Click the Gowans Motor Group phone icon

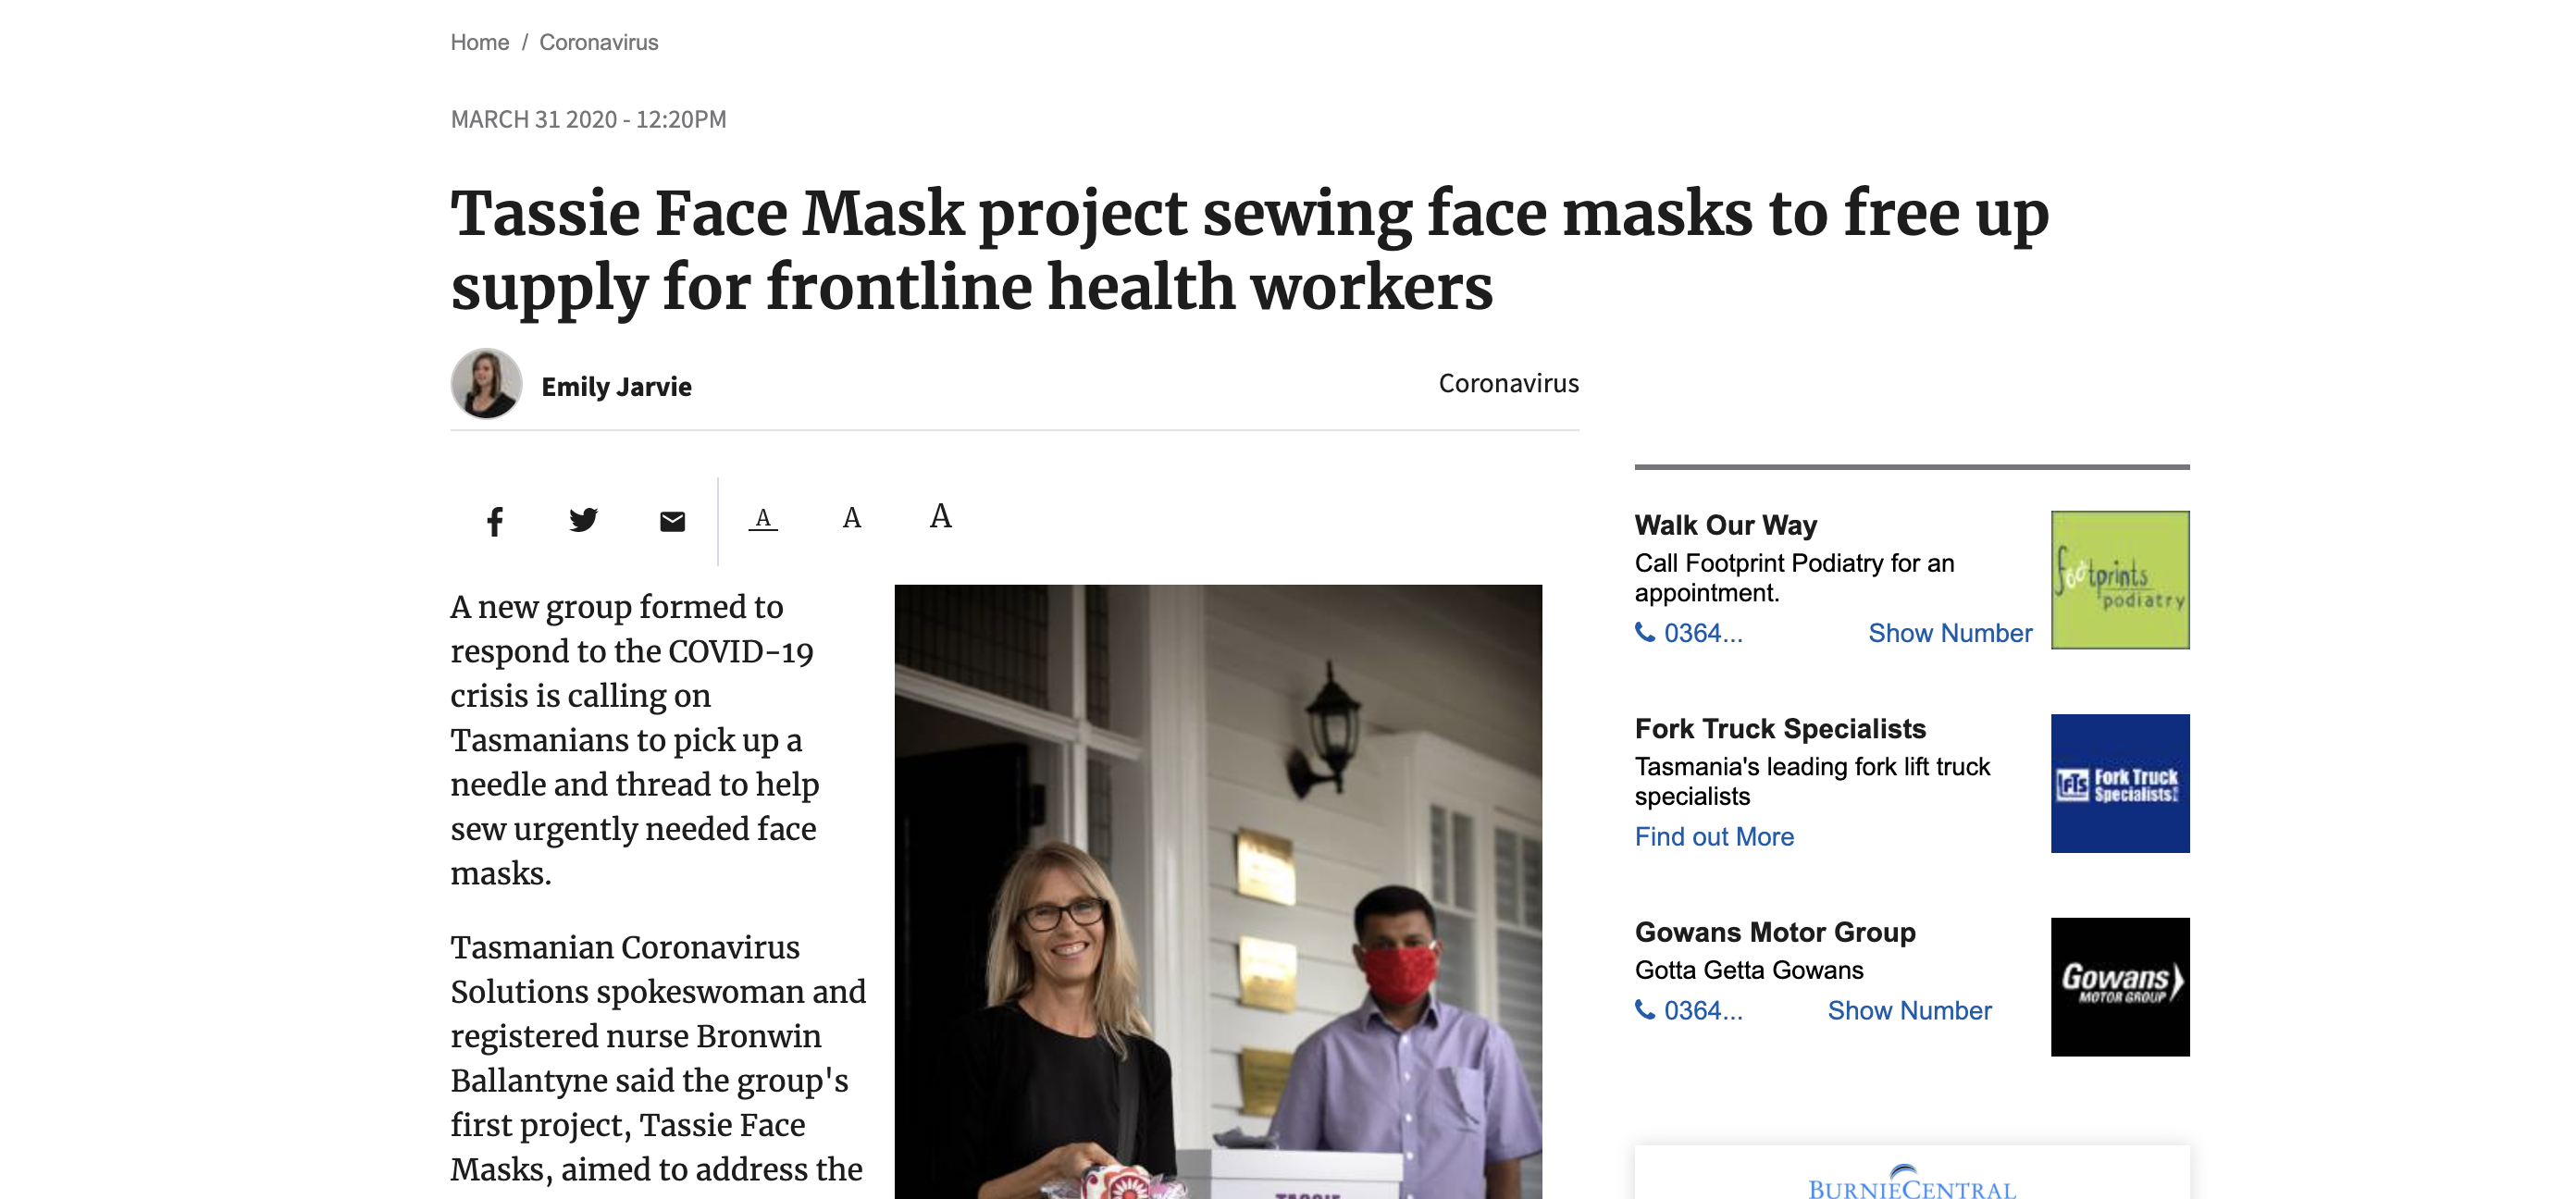(x=1645, y=1010)
